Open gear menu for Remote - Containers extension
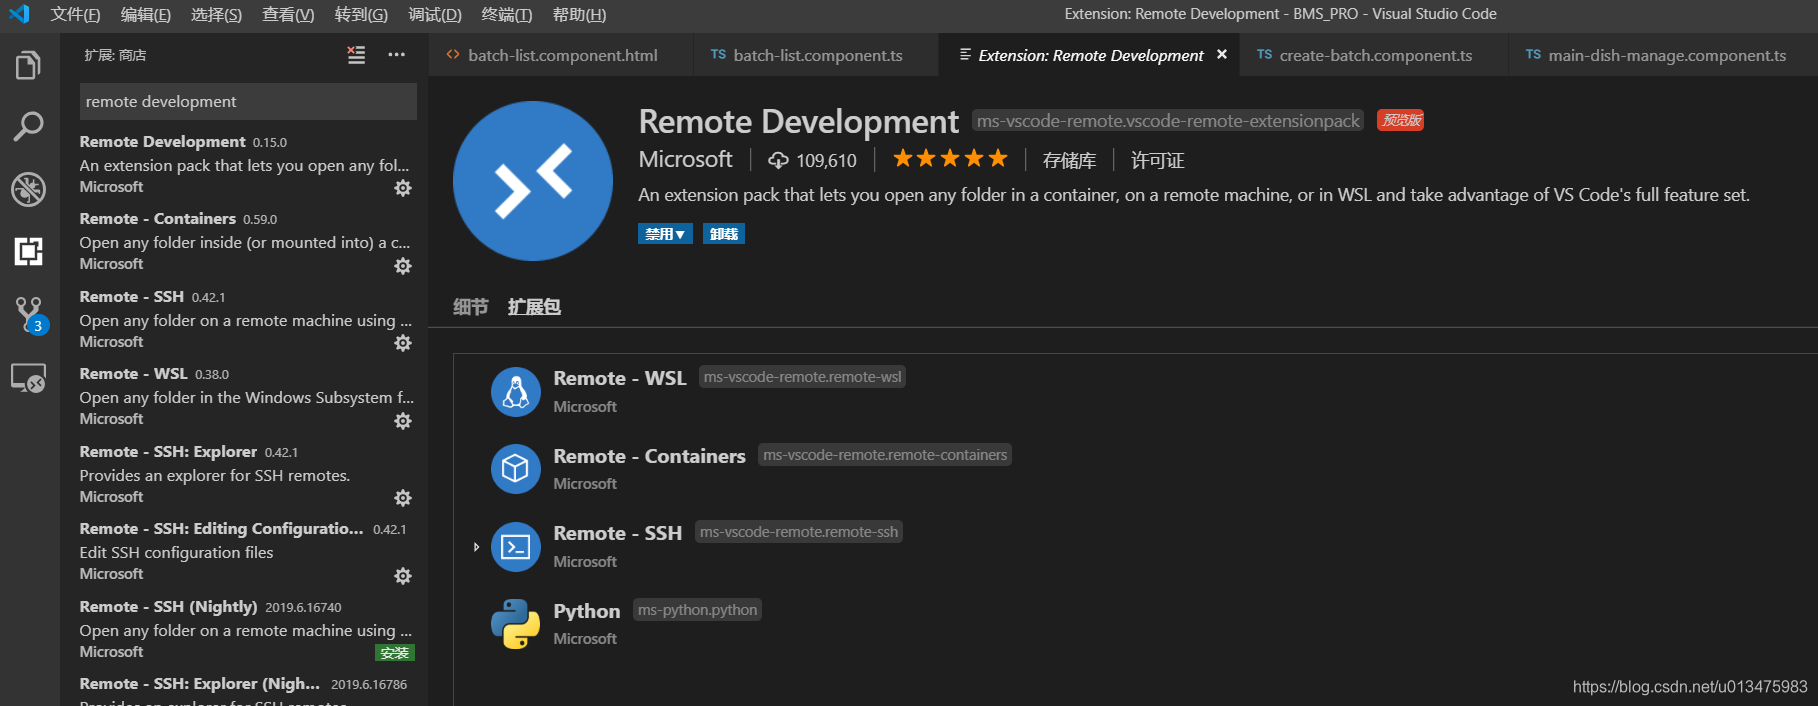Screen dimensions: 1818x706 (403, 266)
